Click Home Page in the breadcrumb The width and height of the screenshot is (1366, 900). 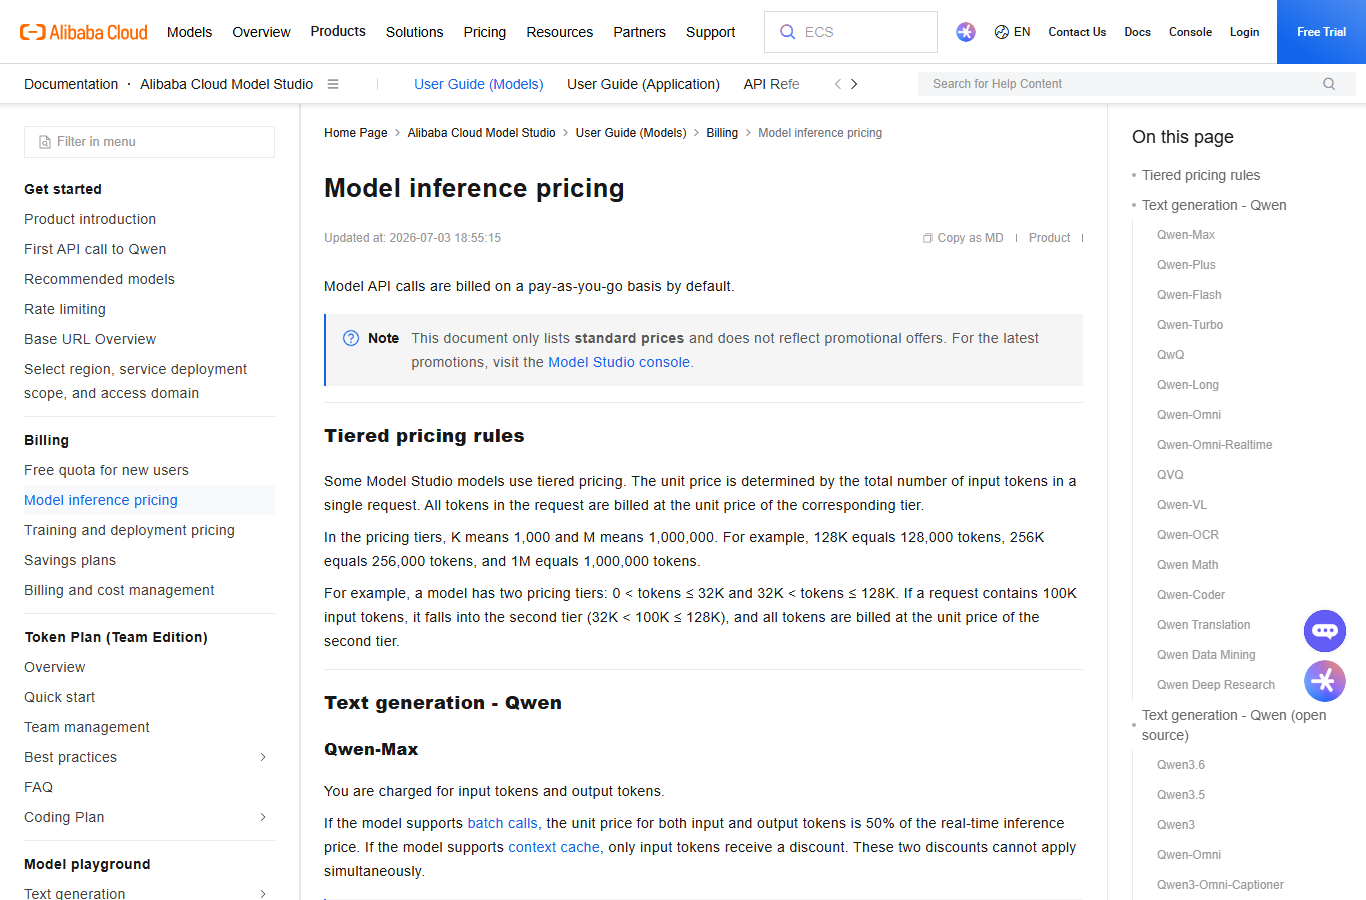355,133
